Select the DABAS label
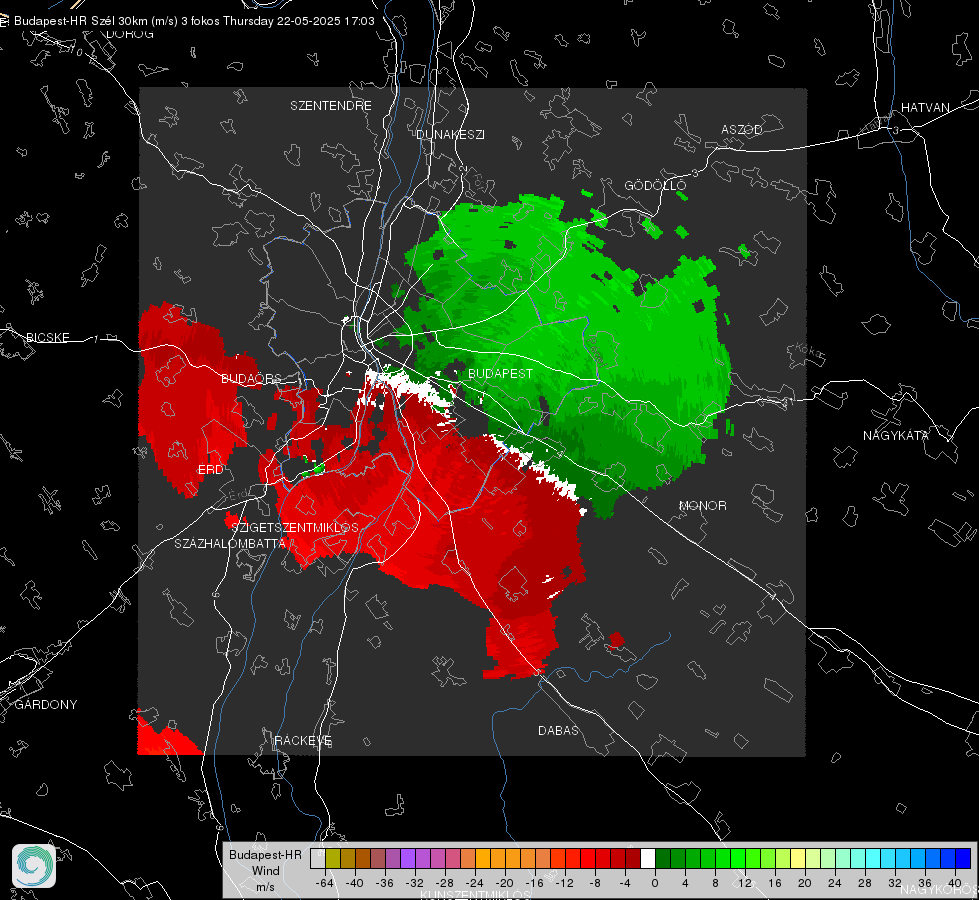The image size is (979, 900). point(558,730)
